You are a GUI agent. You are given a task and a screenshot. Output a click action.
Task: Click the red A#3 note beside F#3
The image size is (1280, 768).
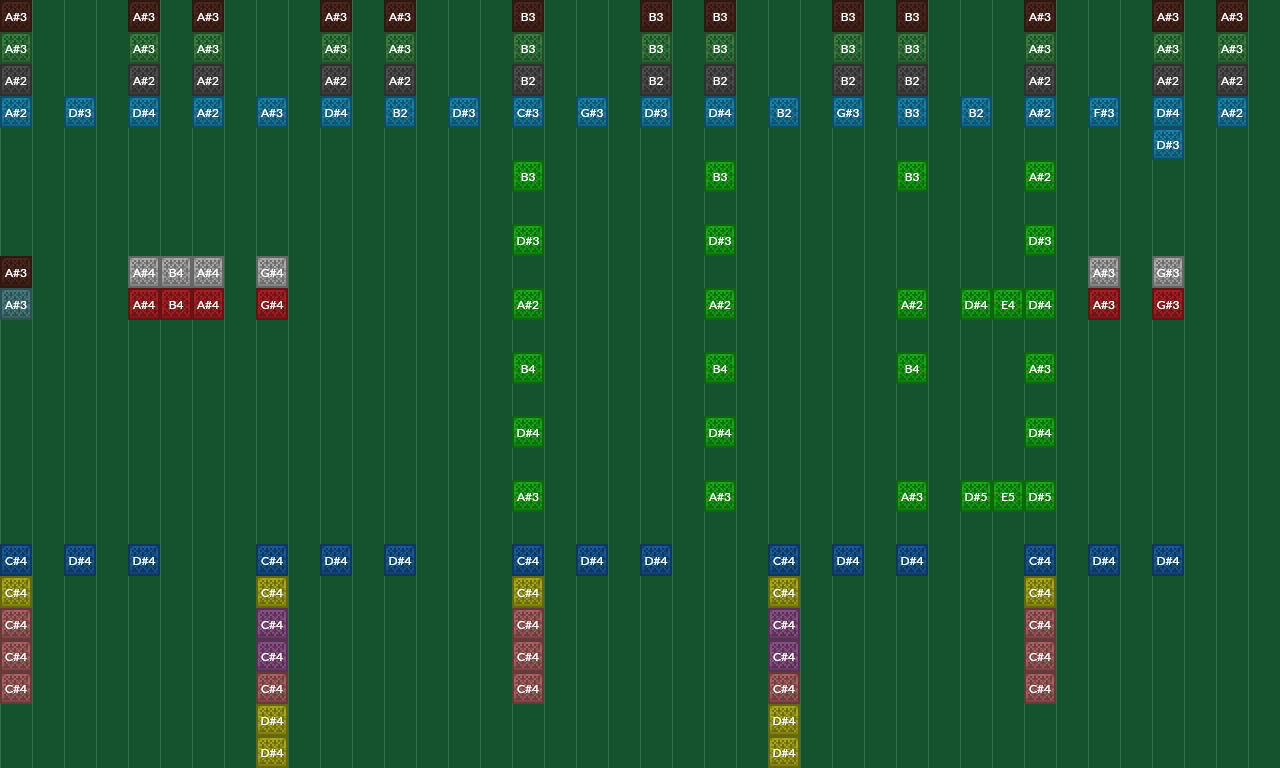coord(1104,304)
